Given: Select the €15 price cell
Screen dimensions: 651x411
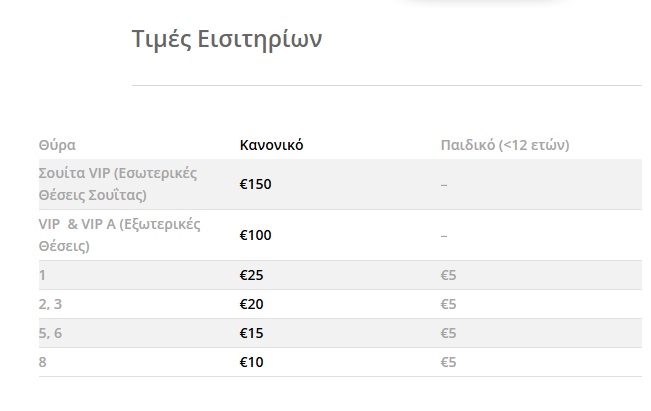Looking at the screenshot, I should (251, 333).
